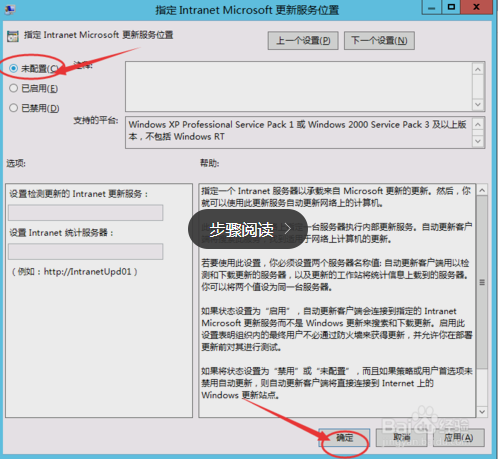Click the Intranet statistics server input field
This screenshot has height=459, width=499.
pos(86,251)
